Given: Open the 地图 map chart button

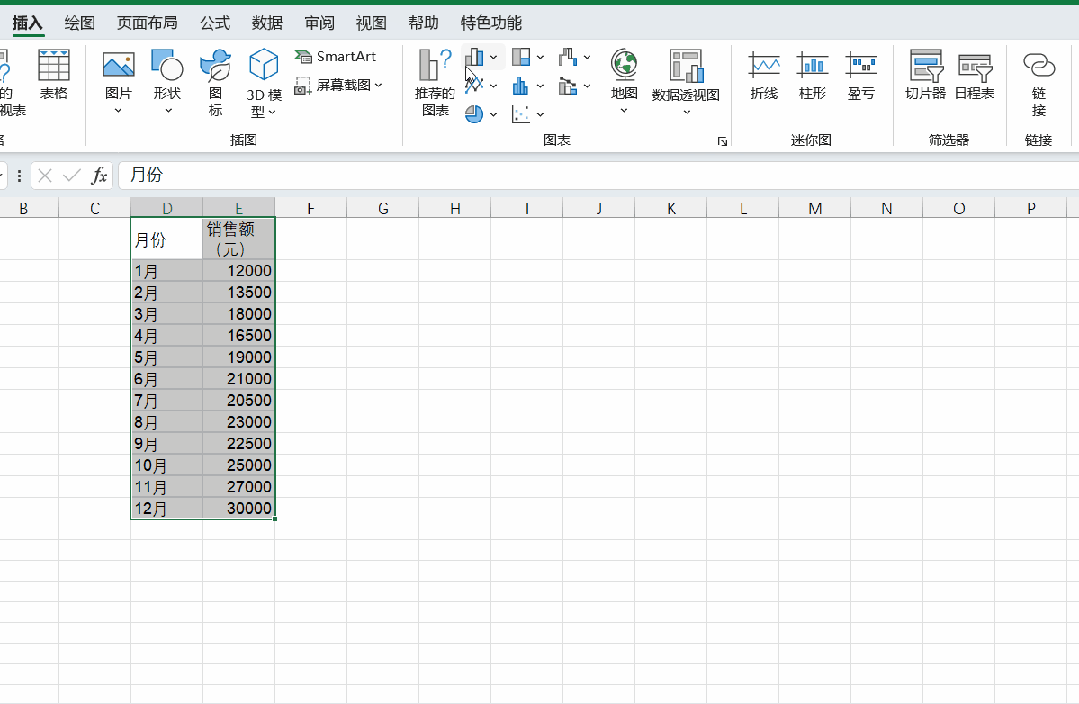Looking at the screenshot, I should tap(624, 81).
